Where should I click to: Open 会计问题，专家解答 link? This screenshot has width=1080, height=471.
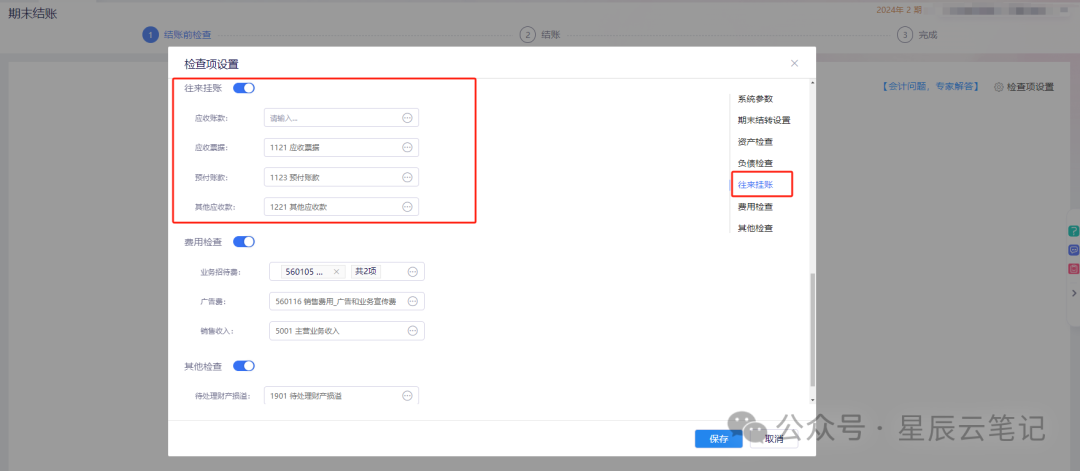pyautogui.click(x=931, y=87)
